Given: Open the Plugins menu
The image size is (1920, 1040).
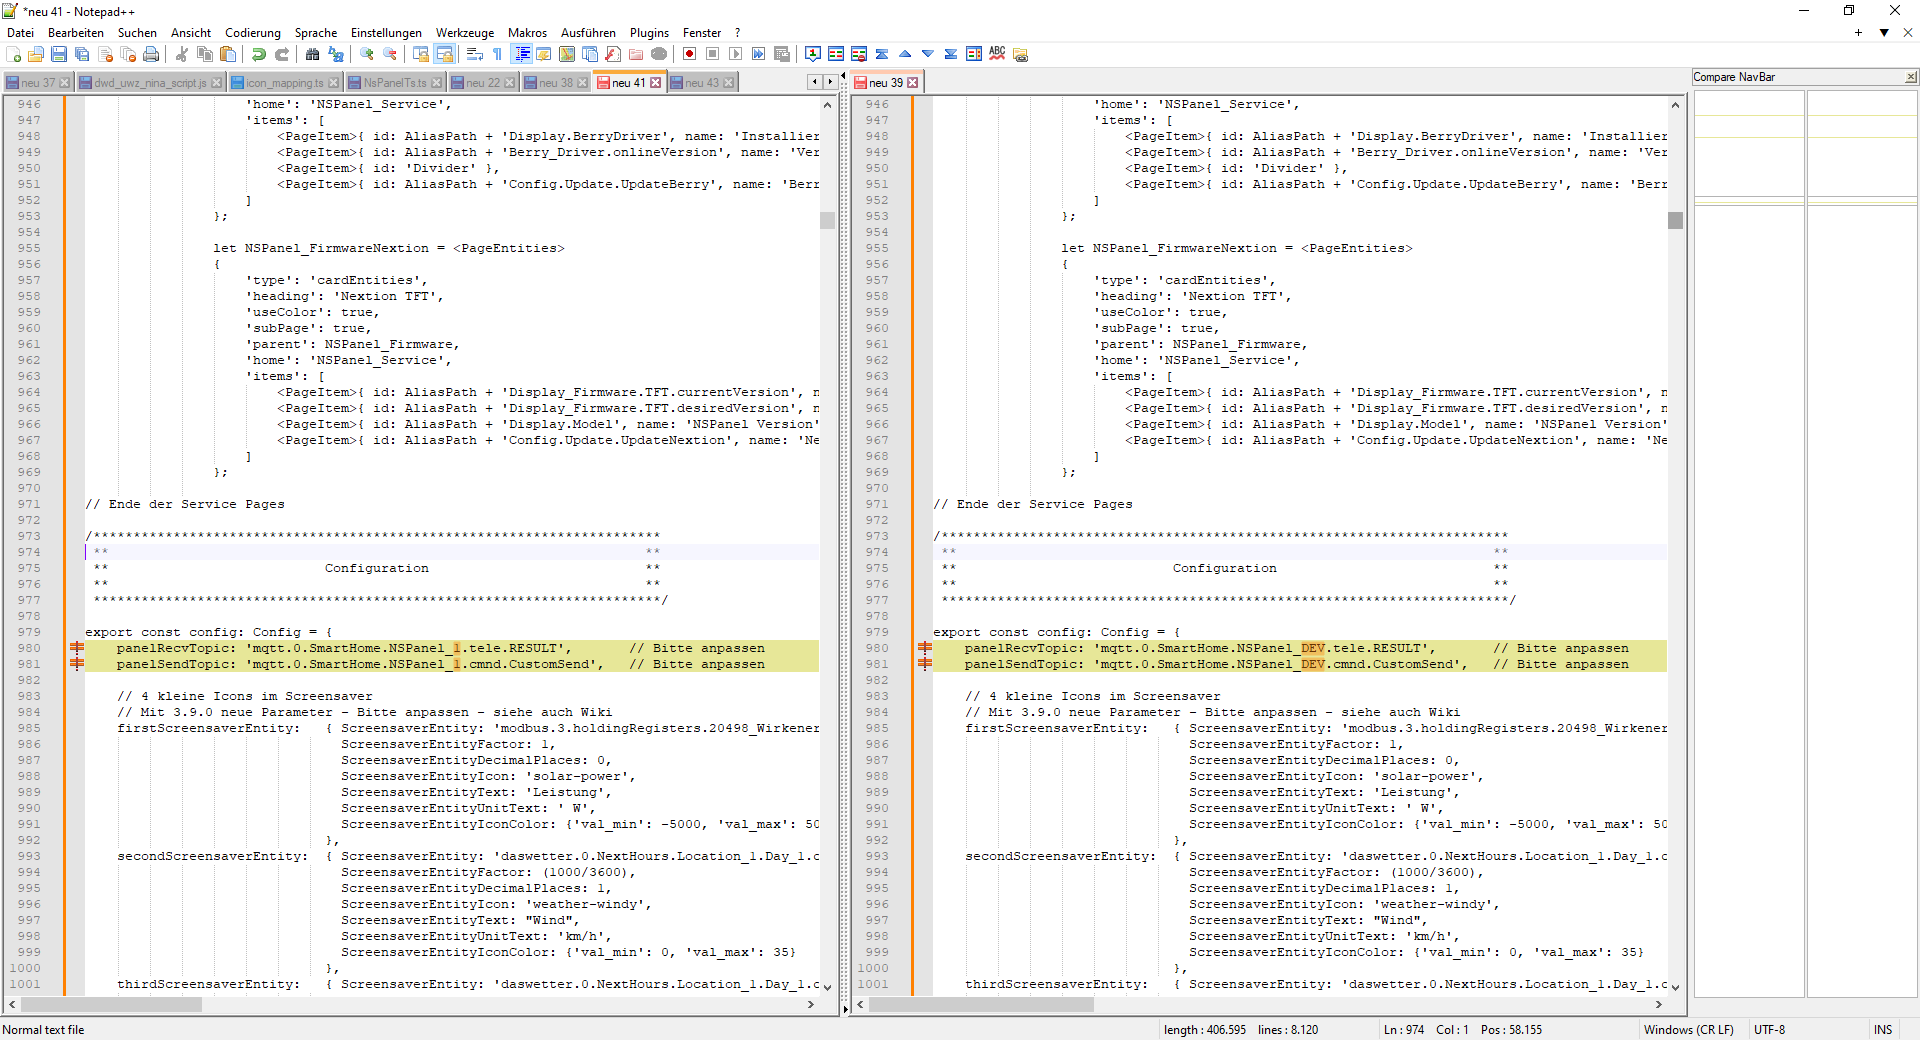Looking at the screenshot, I should [x=649, y=33].
